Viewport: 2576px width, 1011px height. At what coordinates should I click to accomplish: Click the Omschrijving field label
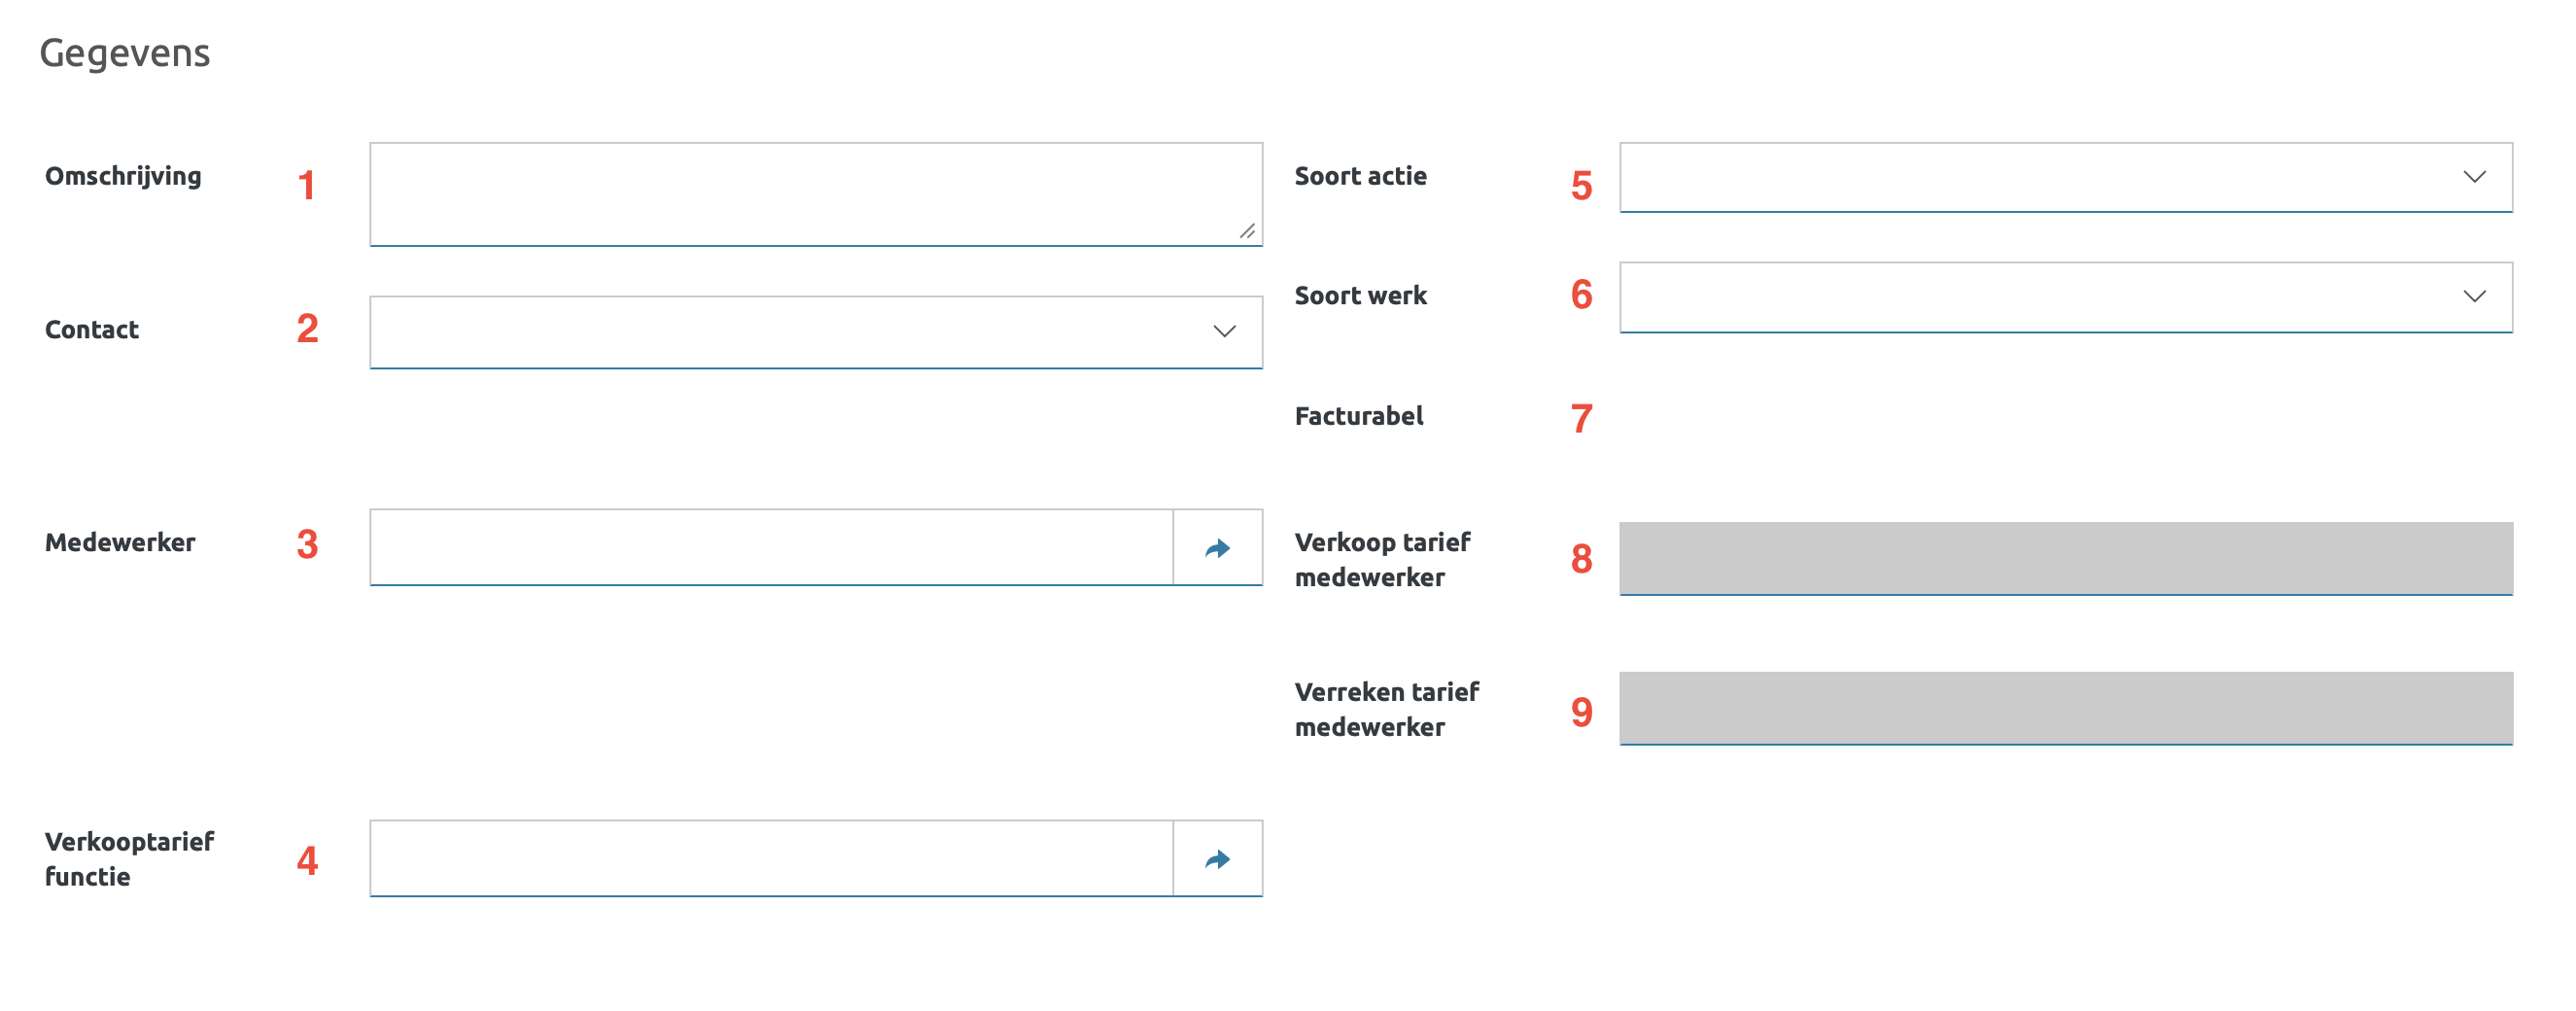click(x=123, y=176)
